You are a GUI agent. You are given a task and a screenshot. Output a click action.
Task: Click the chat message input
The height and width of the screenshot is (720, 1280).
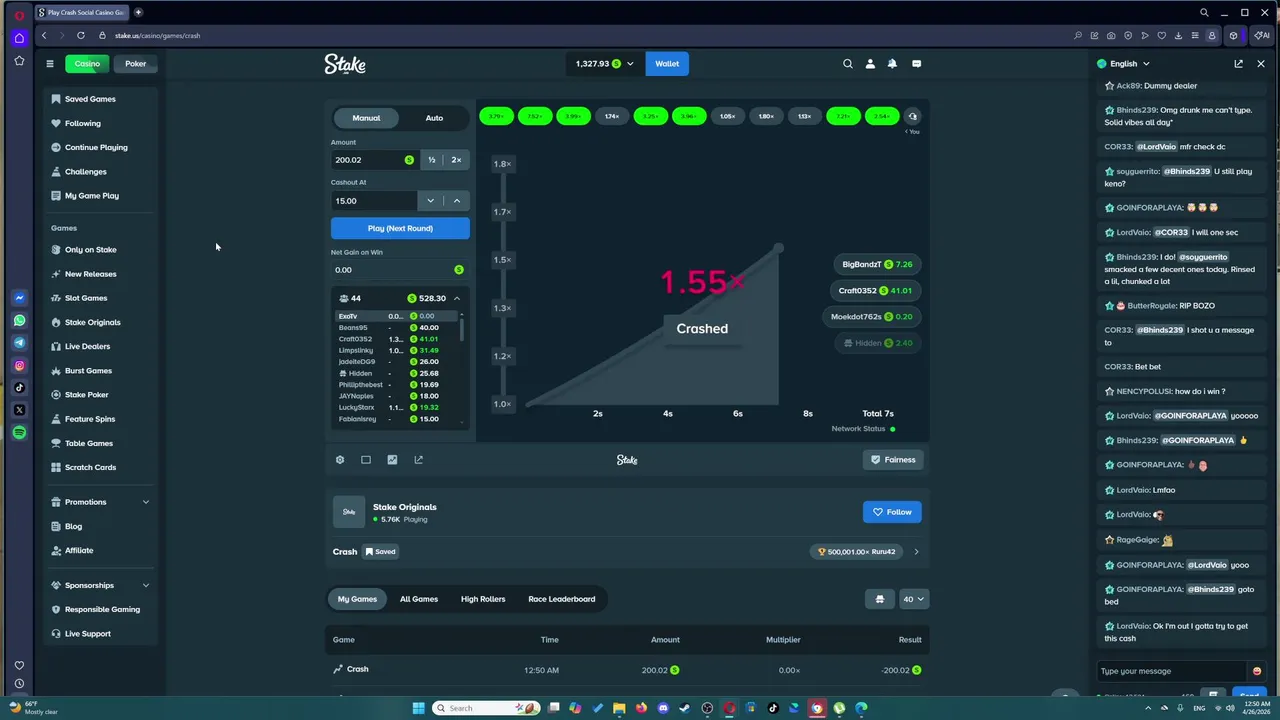coord(1170,671)
